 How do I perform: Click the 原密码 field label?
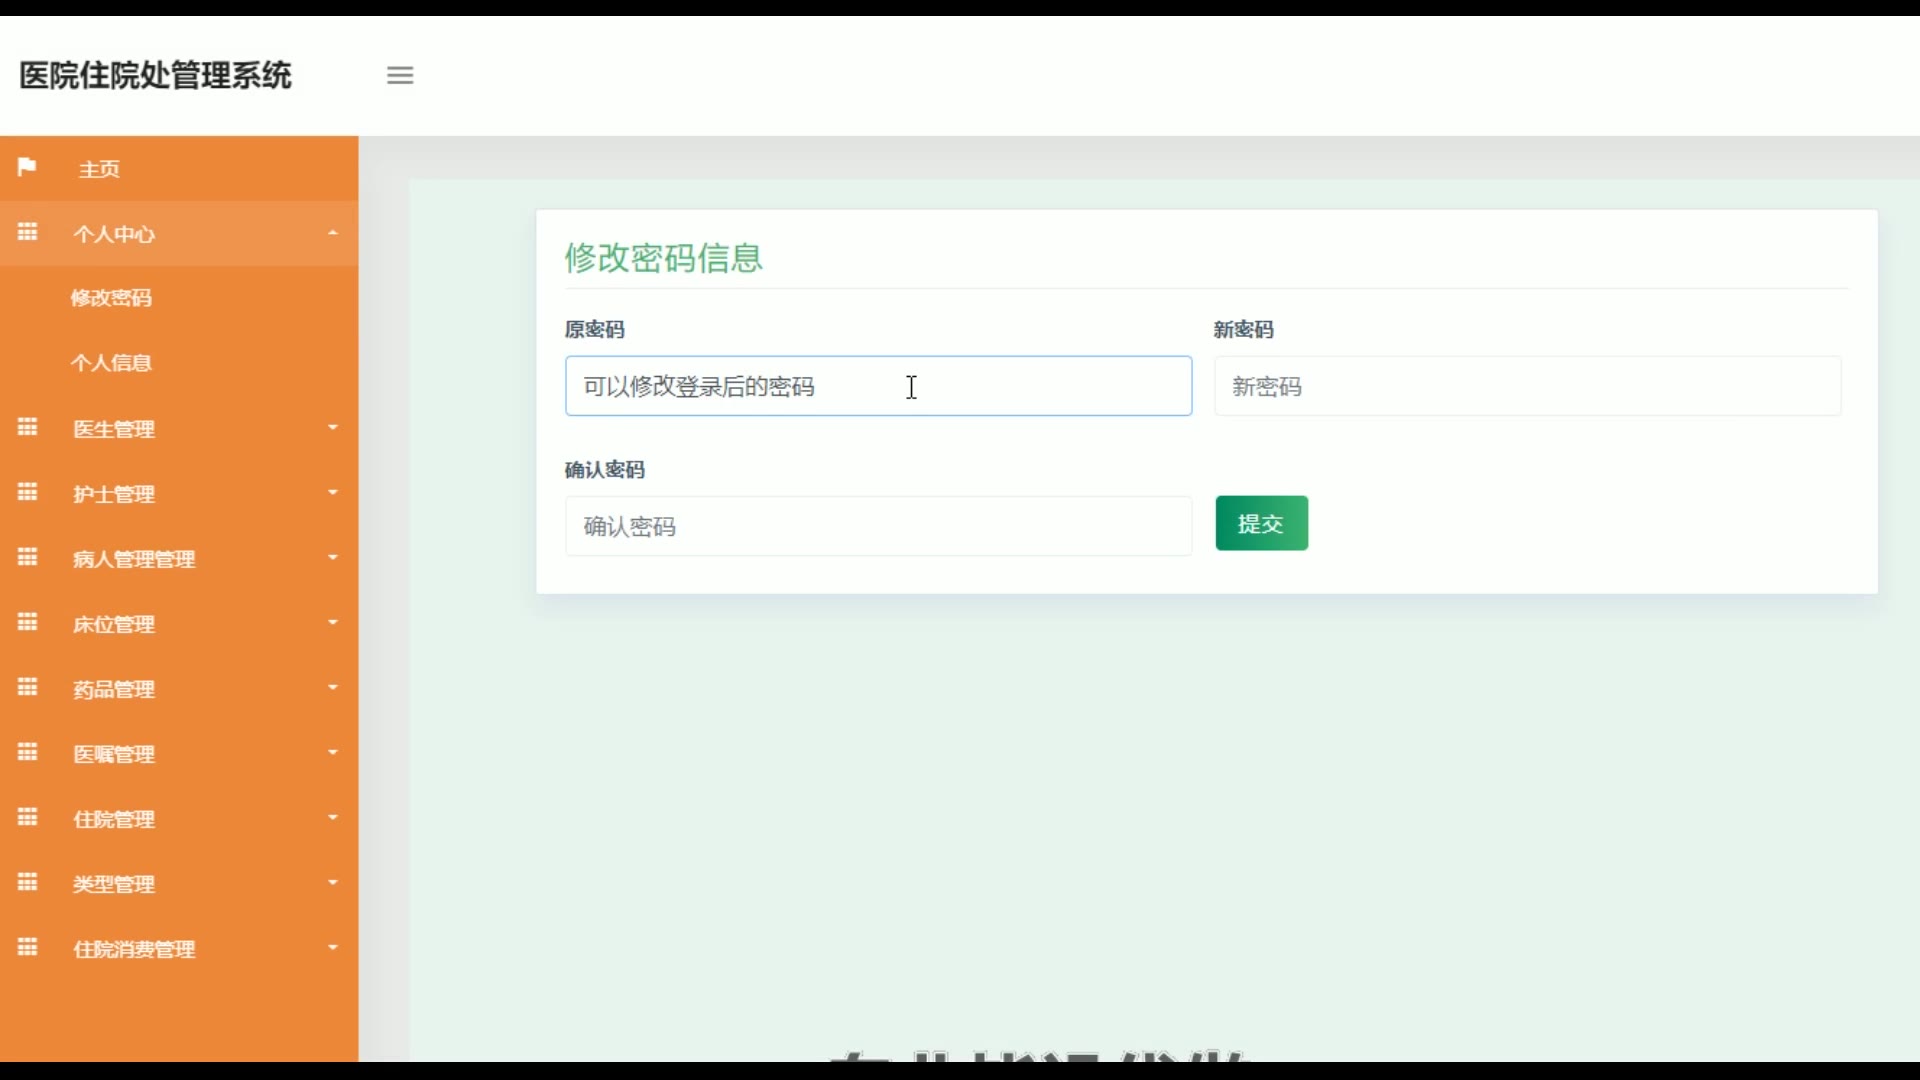click(595, 330)
